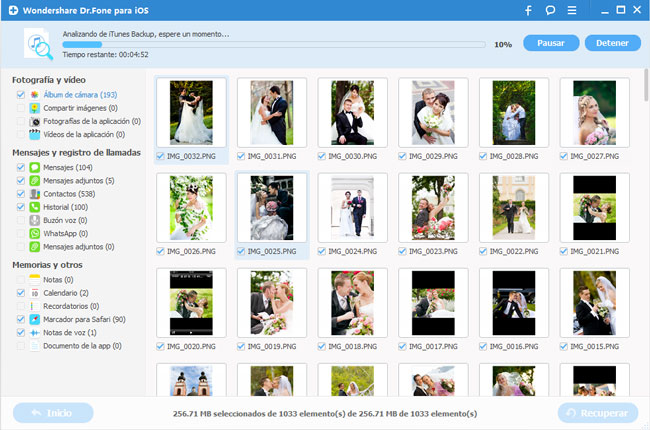Screen dimensions: 650x430
Task: Click the Notas de voz waveform icon
Action: tap(35, 333)
